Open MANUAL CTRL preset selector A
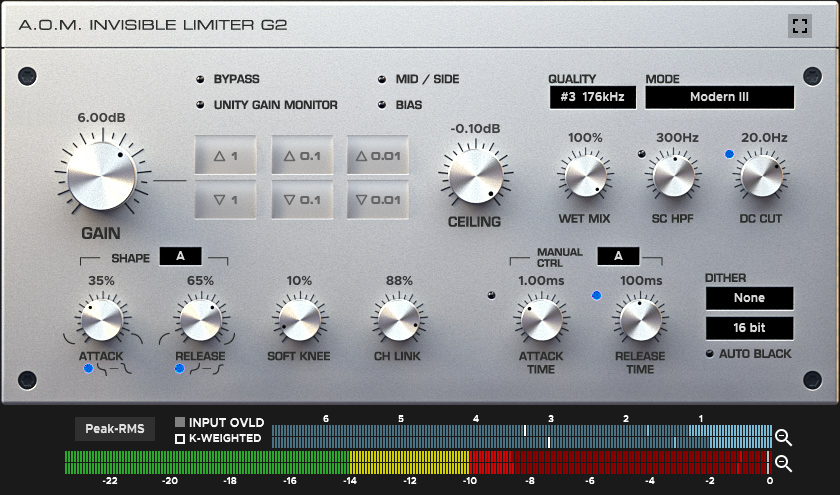The height and width of the screenshot is (495, 840). pos(618,256)
